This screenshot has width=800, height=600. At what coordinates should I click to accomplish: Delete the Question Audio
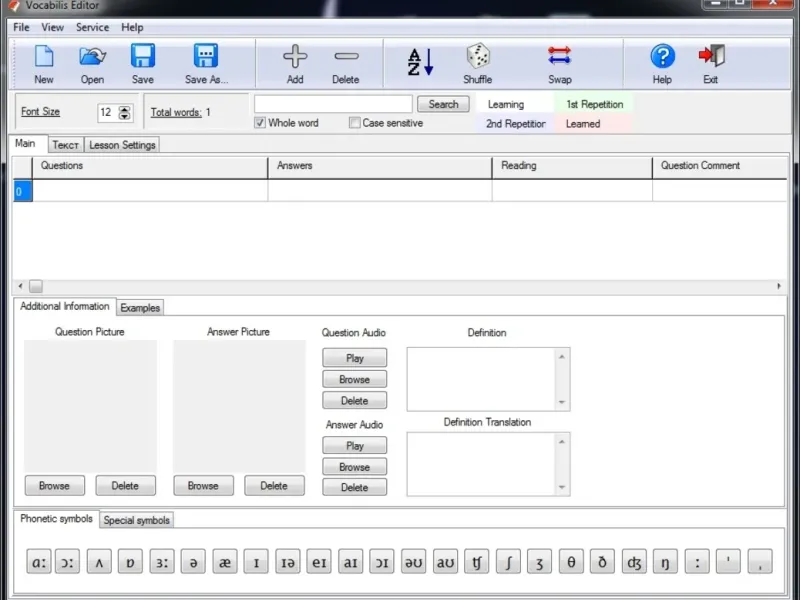[355, 401]
